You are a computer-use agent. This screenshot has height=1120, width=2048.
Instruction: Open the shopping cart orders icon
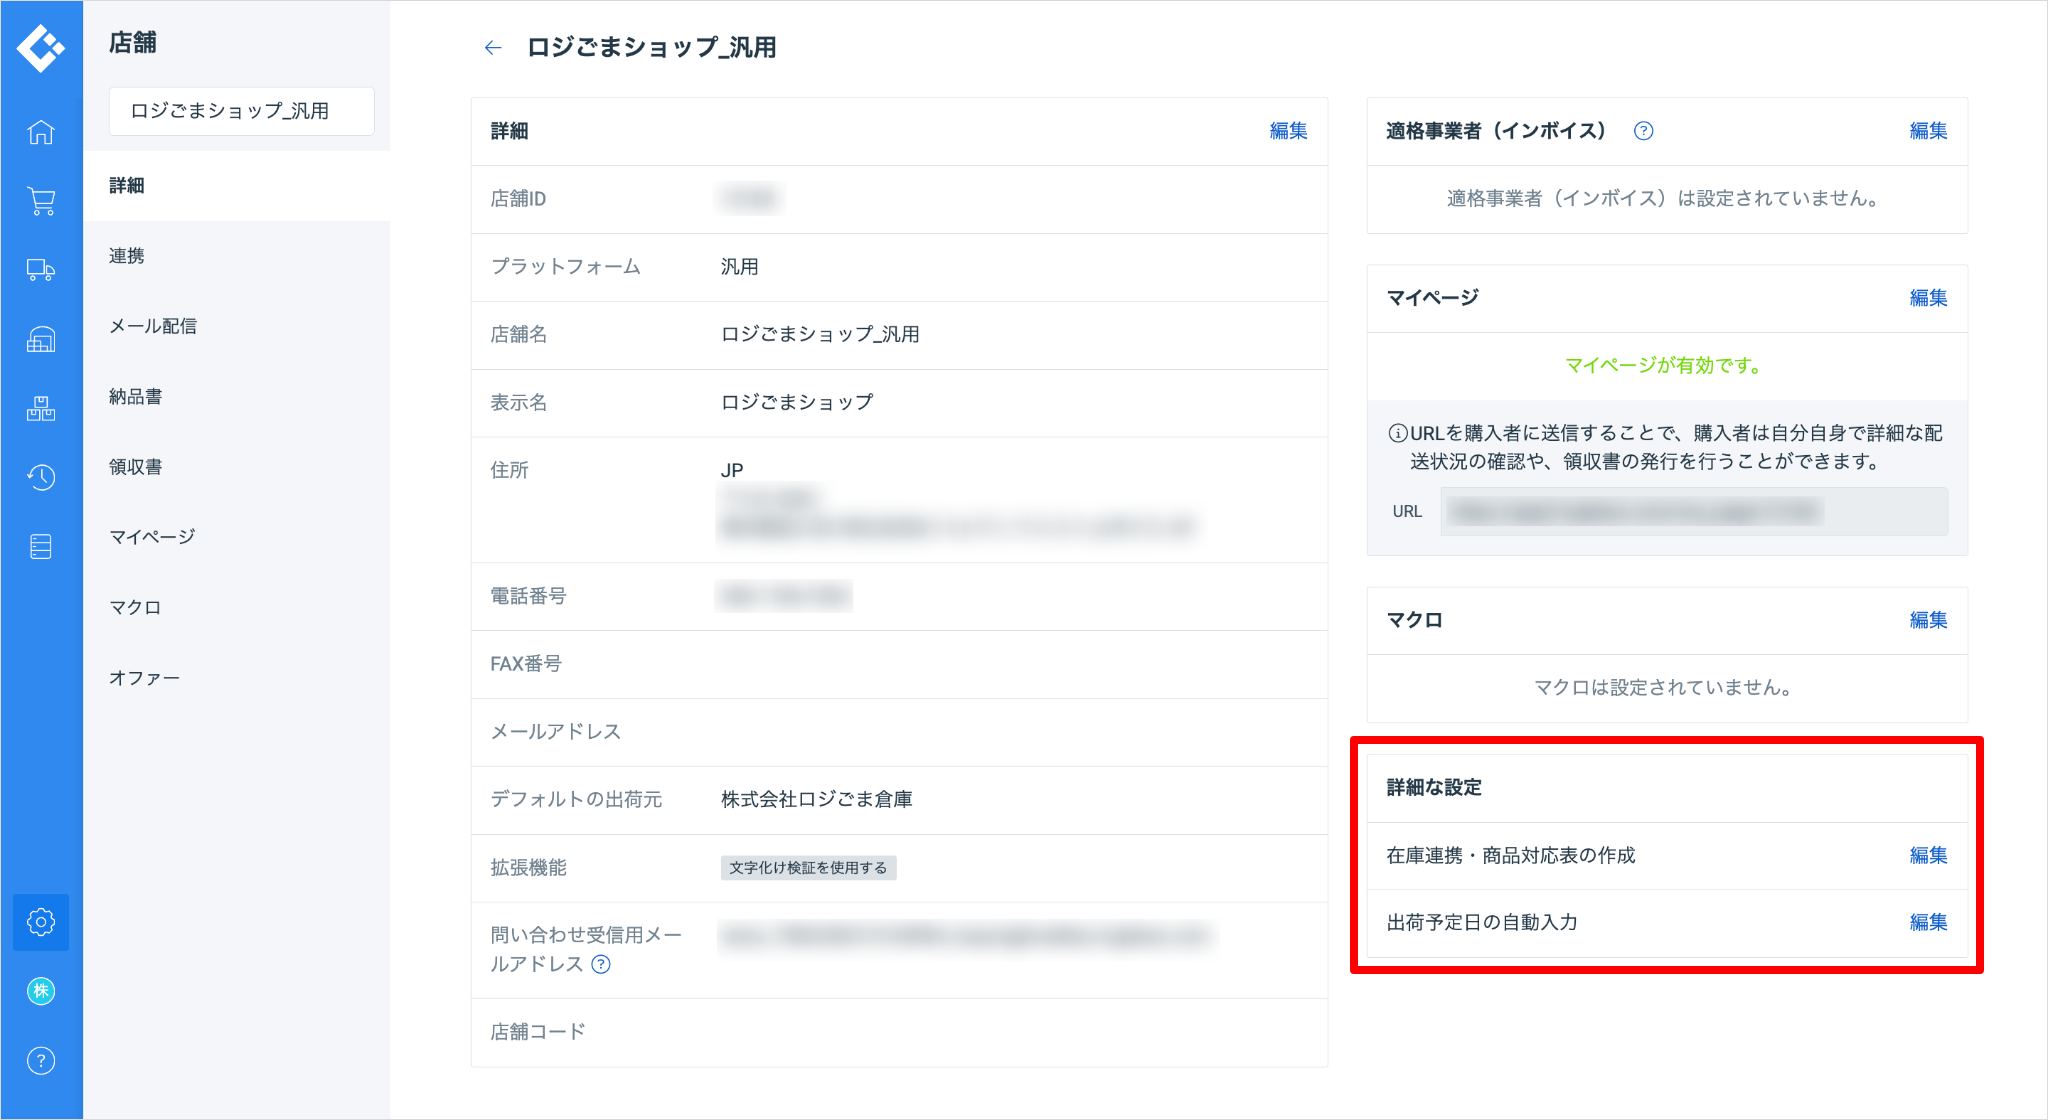coord(41,201)
